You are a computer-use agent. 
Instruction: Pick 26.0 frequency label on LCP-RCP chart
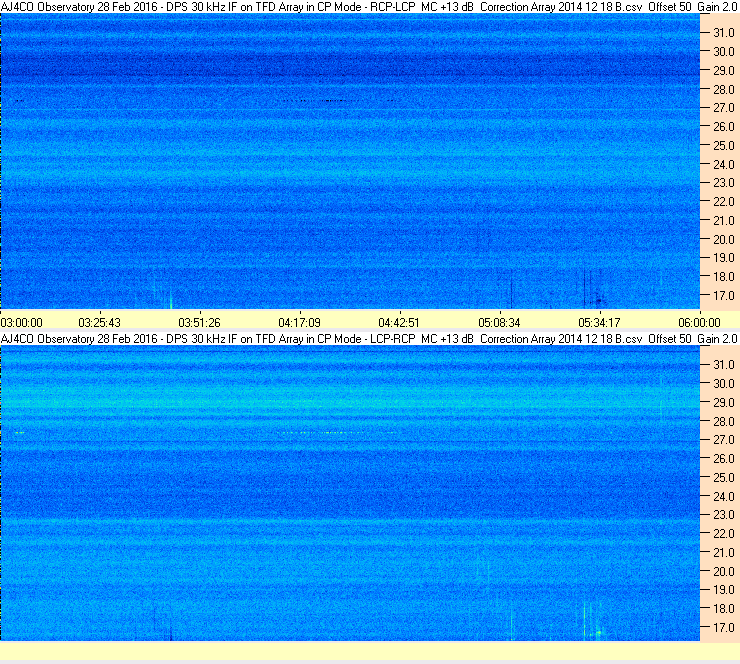point(724,459)
